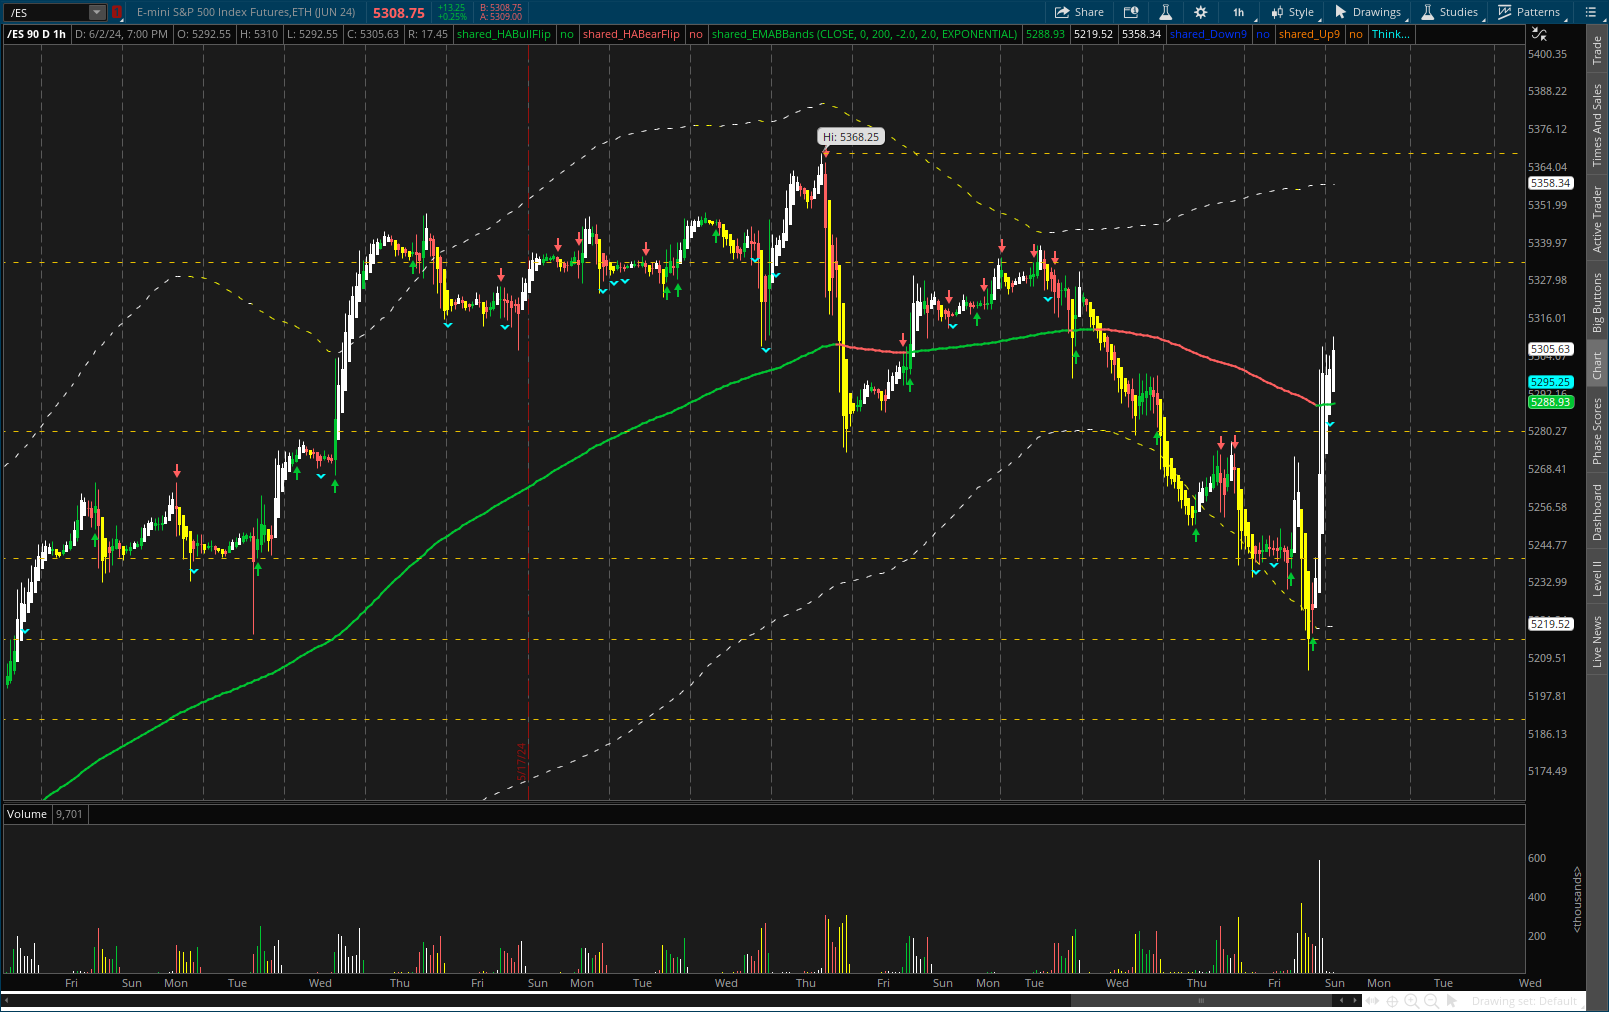Click the Share button in the toolbar
The width and height of the screenshot is (1609, 1012).
(1079, 12)
